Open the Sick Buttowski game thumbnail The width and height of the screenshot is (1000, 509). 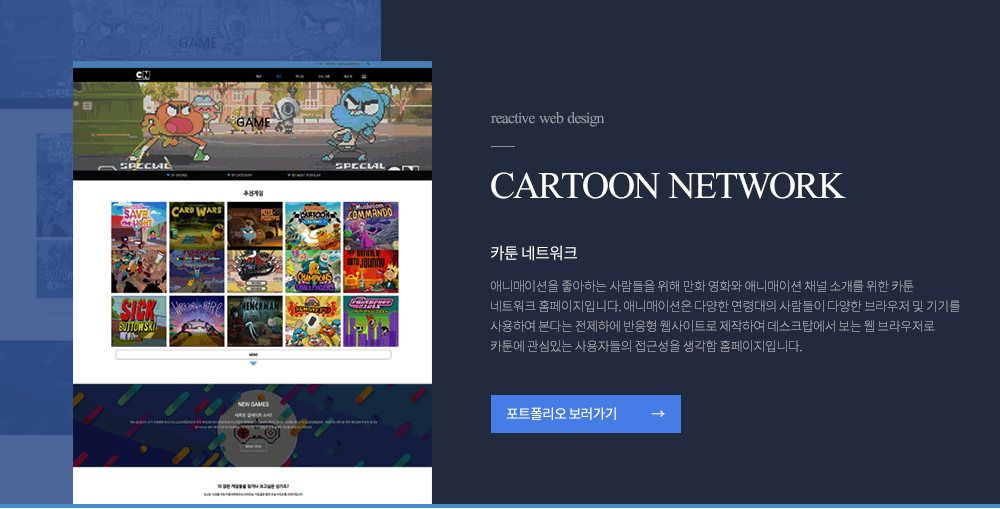tap(138, 321)
